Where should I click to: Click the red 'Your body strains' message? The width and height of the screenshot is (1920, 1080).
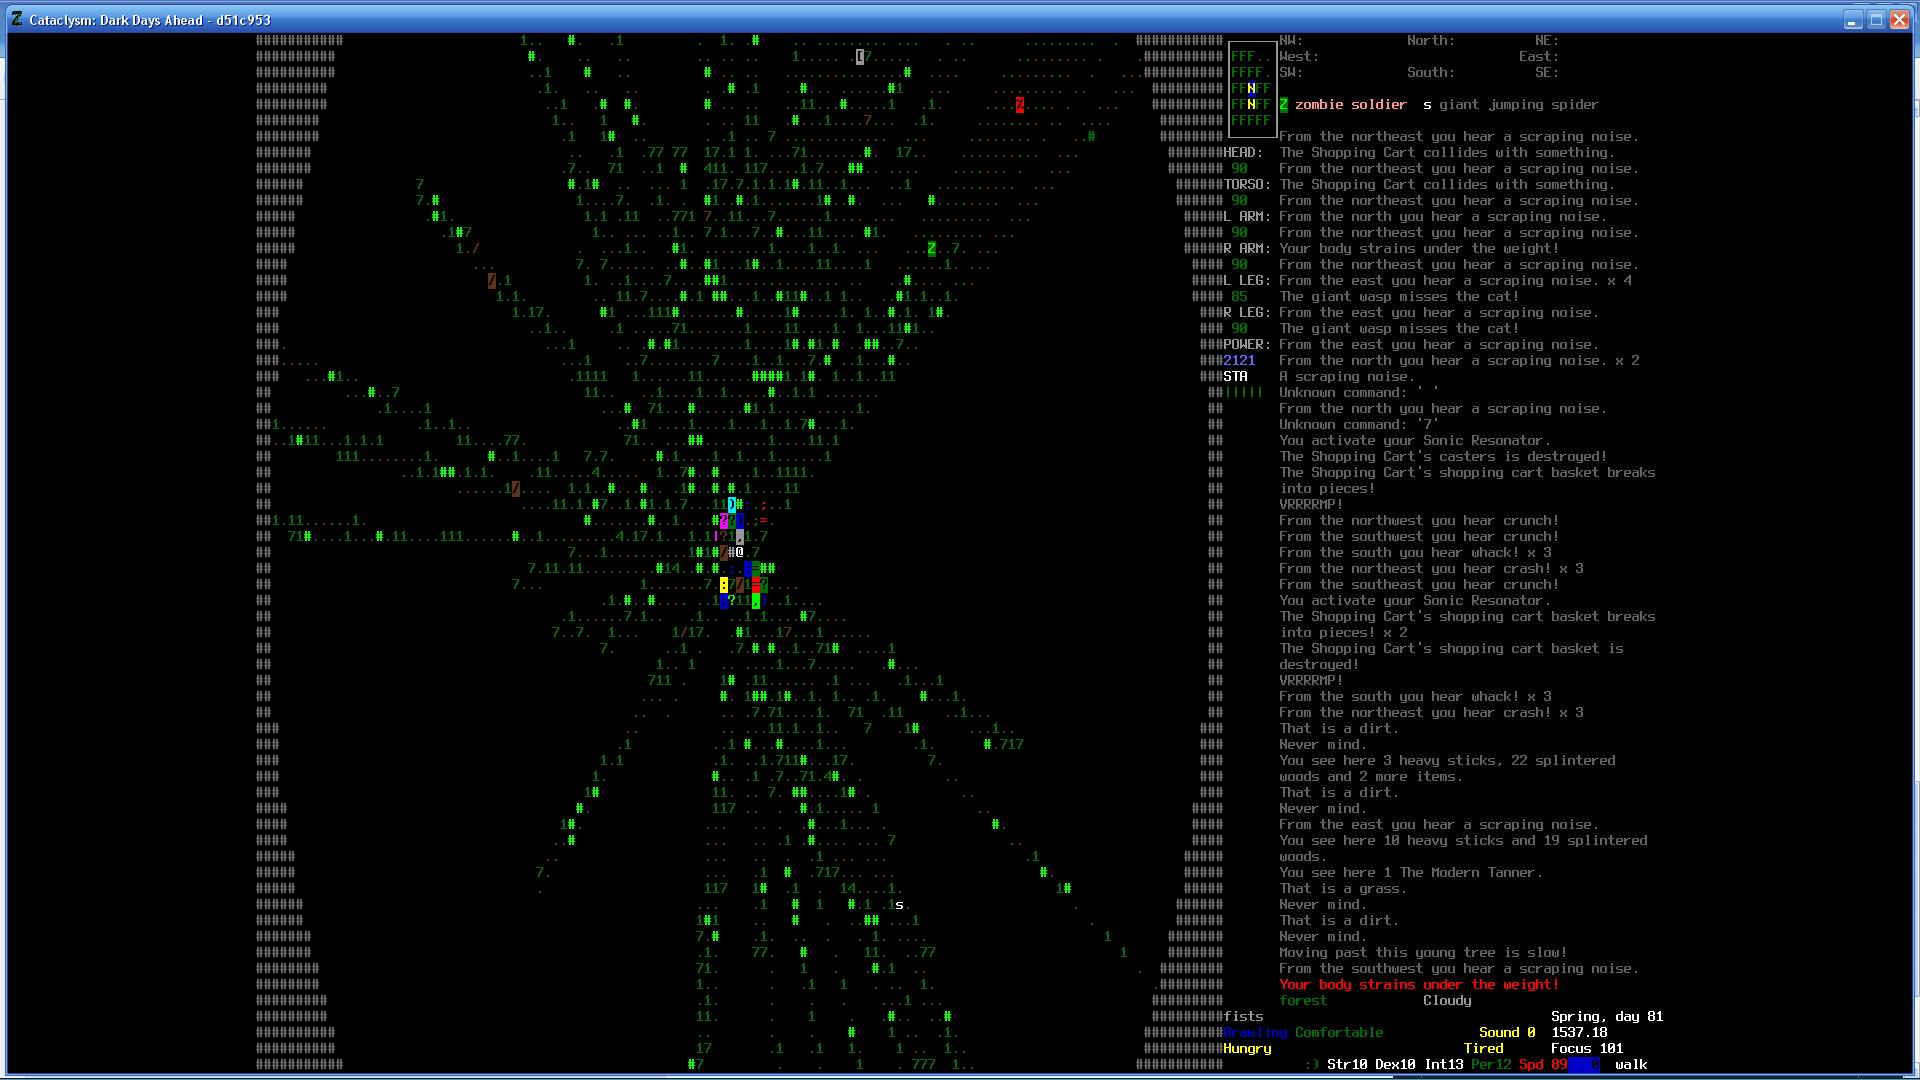pos(1418,985)
